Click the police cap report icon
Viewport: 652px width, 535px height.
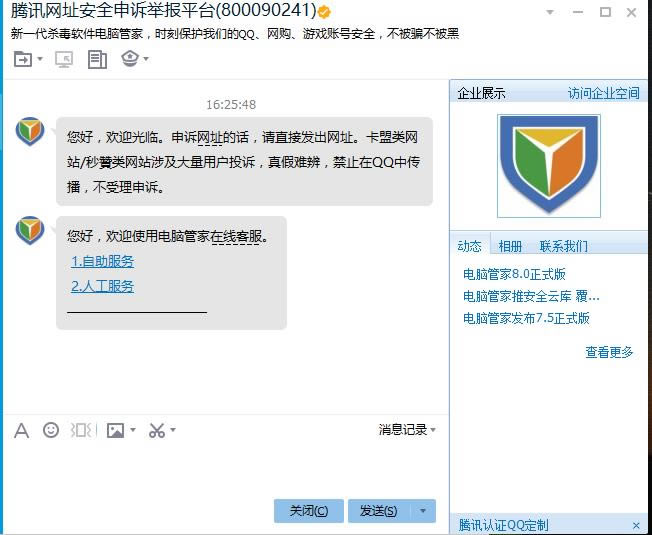130,59
